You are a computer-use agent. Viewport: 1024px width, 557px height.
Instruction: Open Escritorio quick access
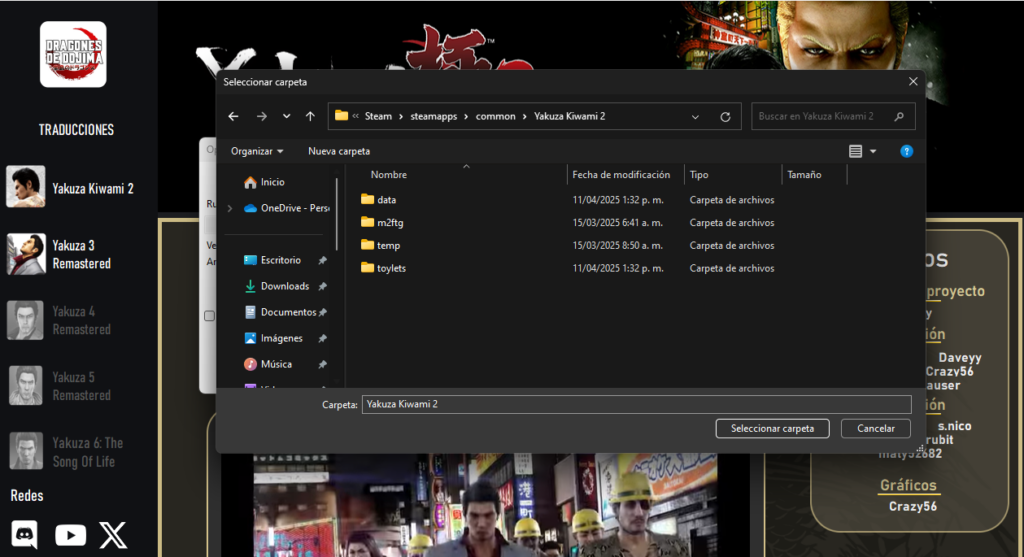(272, 260)
